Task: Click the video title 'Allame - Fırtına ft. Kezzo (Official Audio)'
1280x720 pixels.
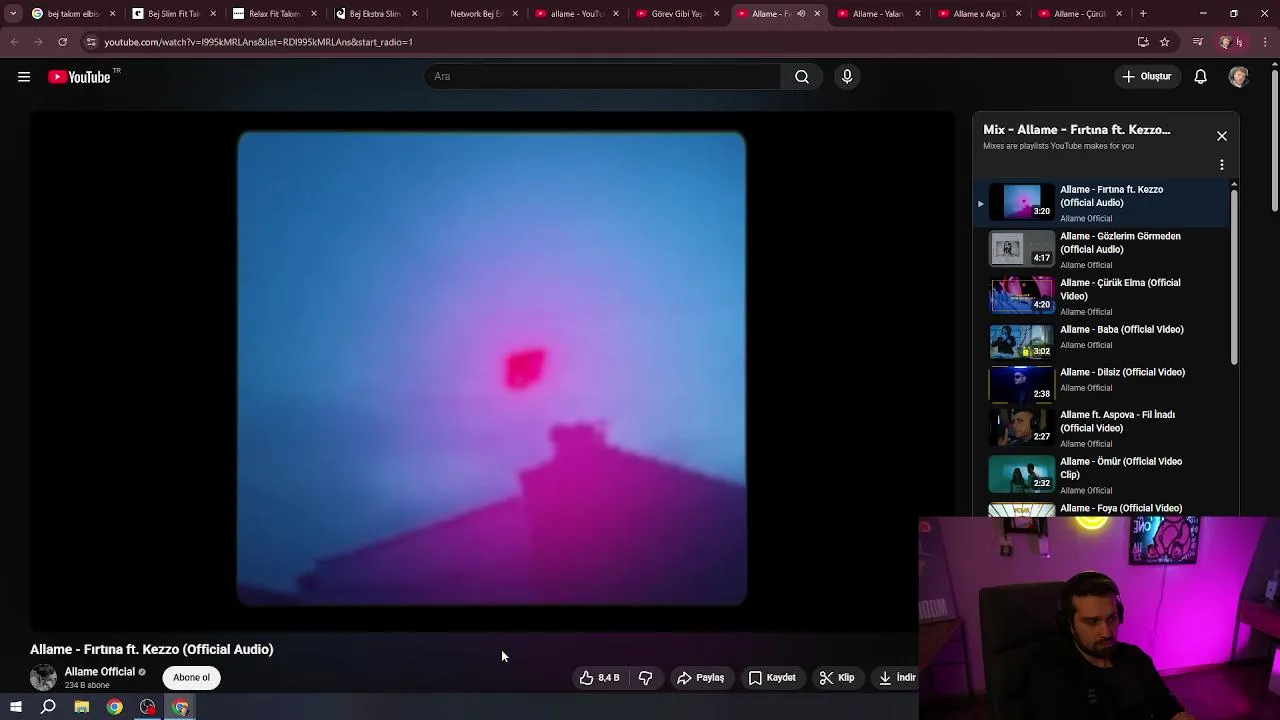Action: (151, 649)
